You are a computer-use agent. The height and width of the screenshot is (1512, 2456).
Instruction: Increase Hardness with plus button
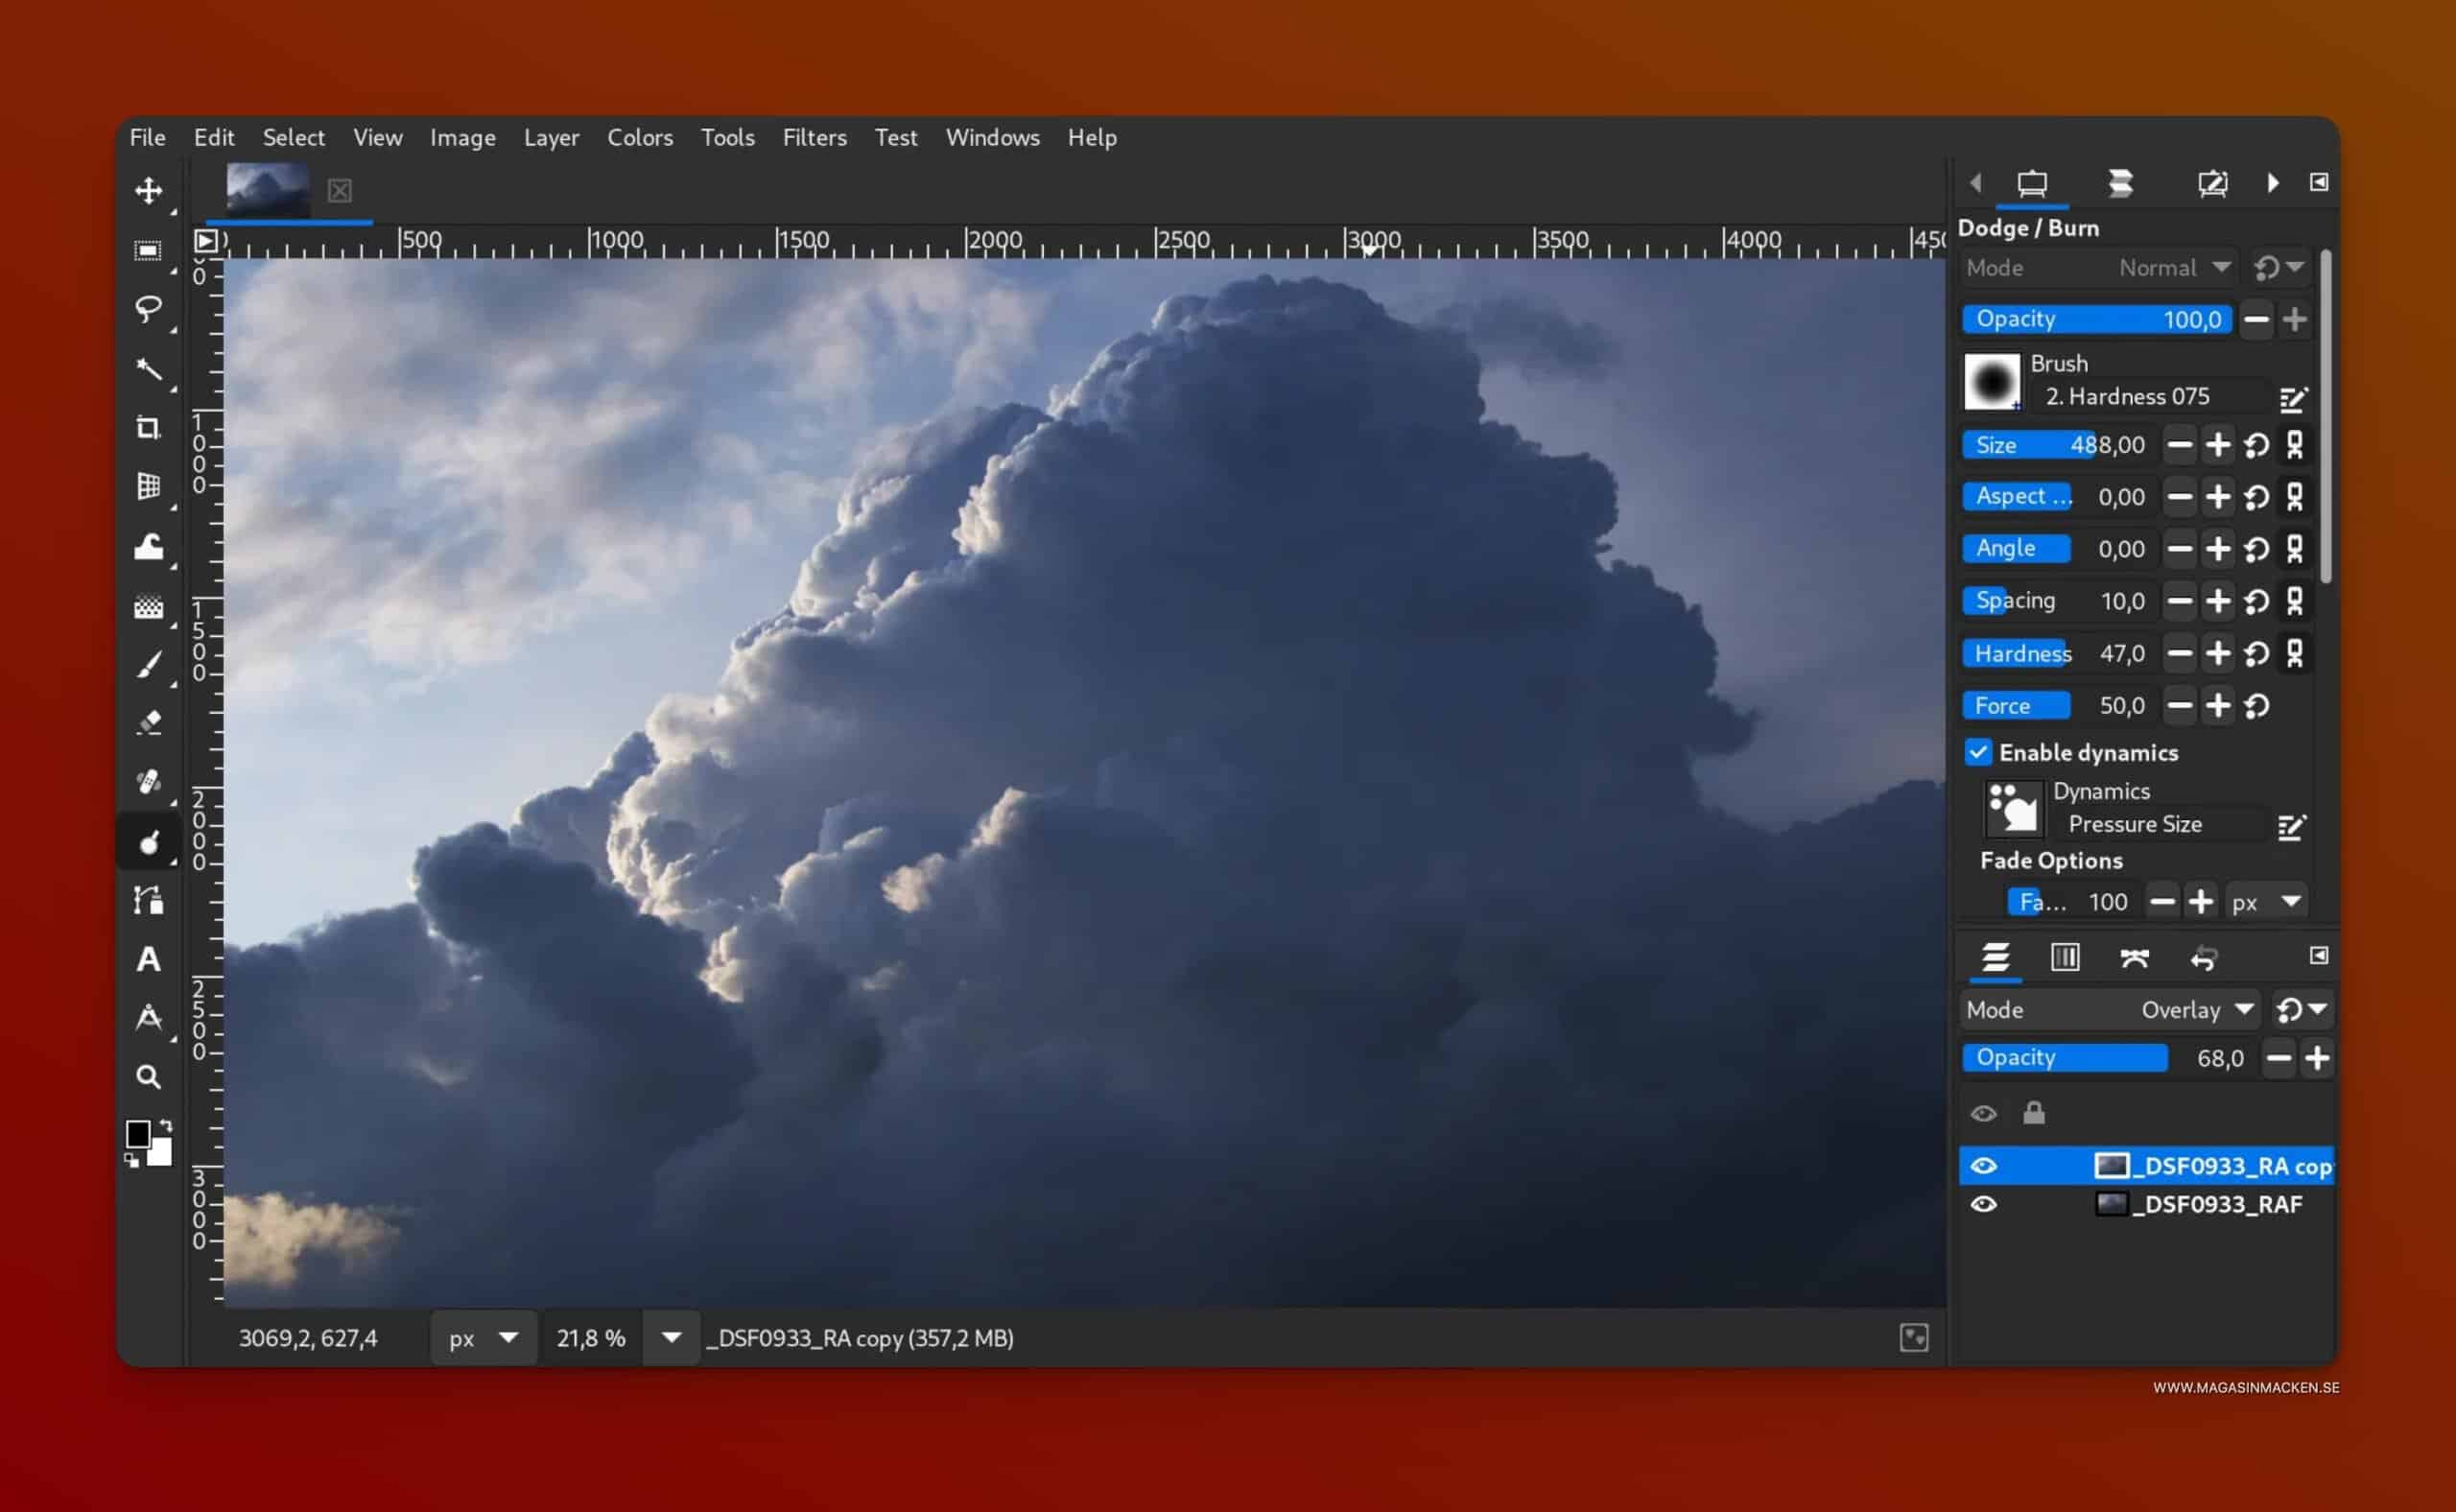pos(2218,654)
